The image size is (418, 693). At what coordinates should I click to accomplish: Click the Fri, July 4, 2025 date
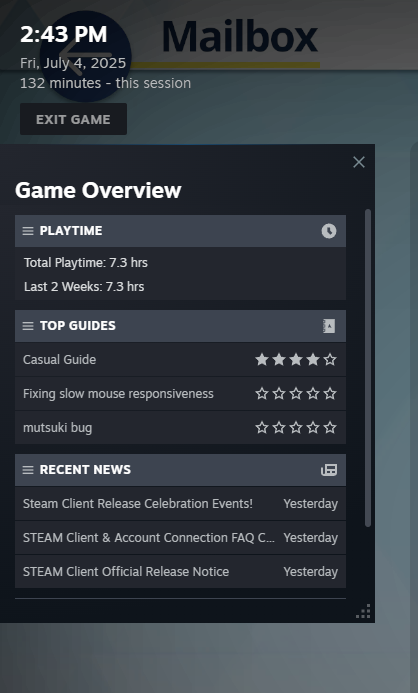(x=73, y=63)
